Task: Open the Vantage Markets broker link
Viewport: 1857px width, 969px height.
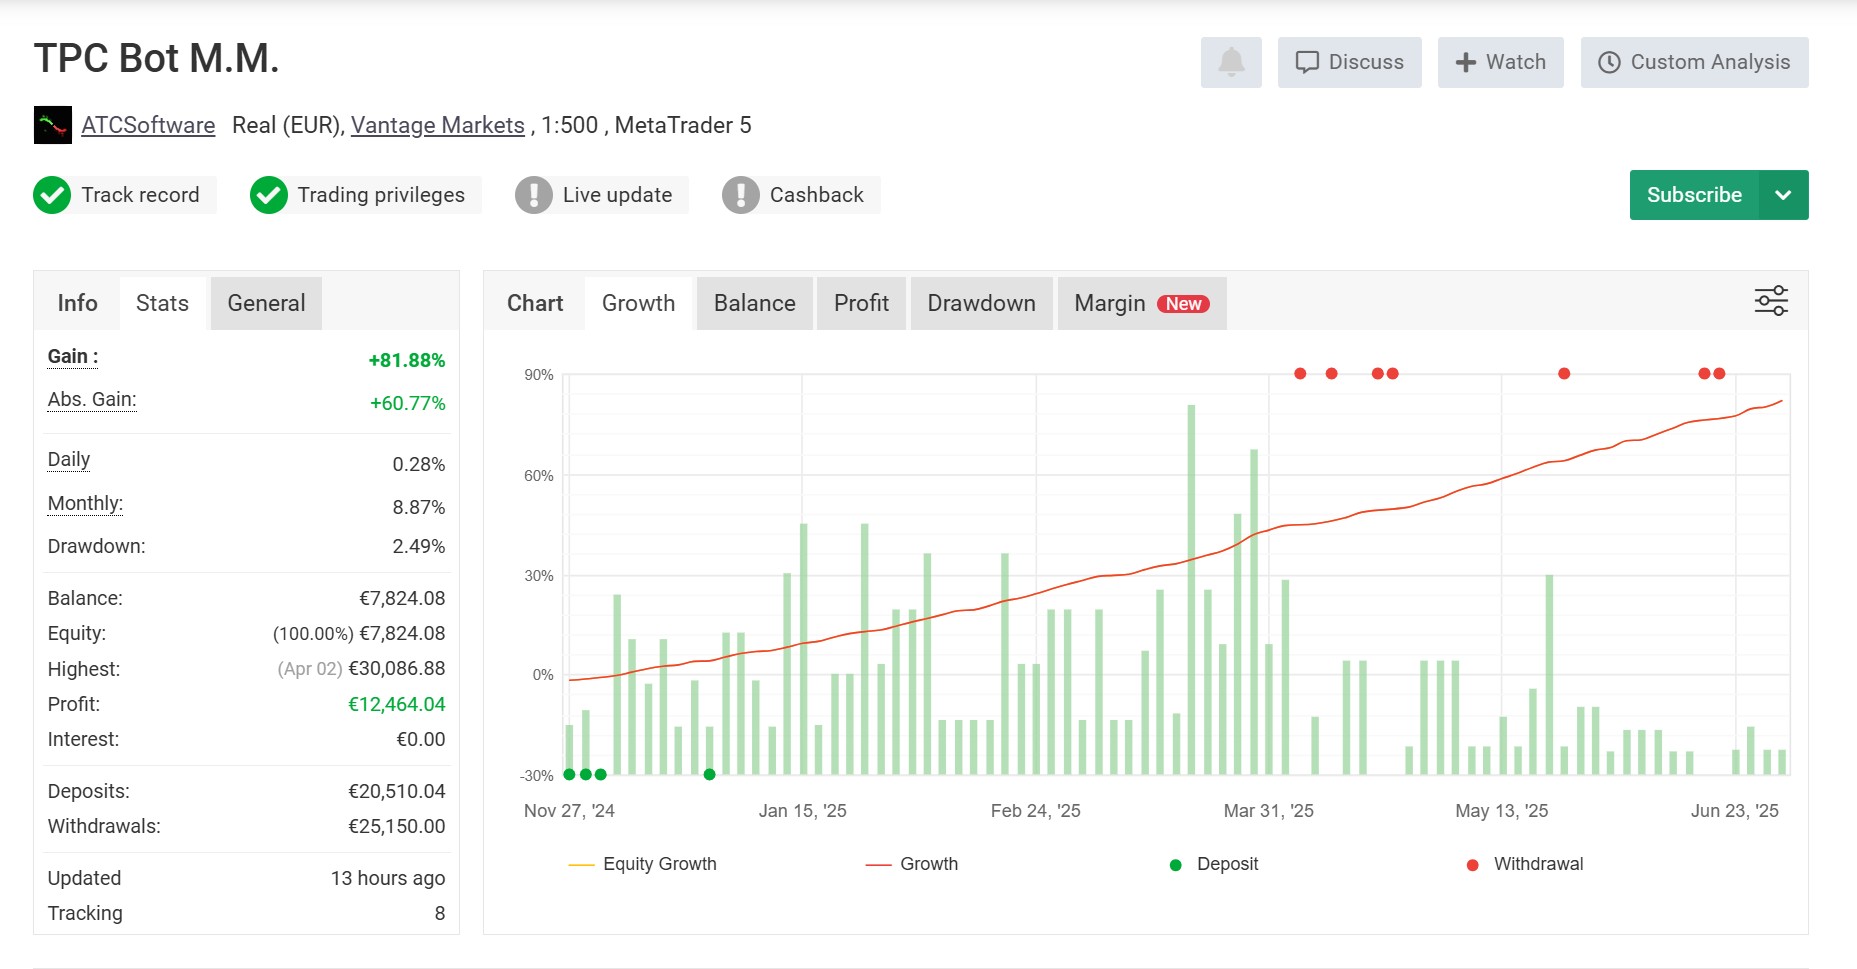Action: (437, 125)
